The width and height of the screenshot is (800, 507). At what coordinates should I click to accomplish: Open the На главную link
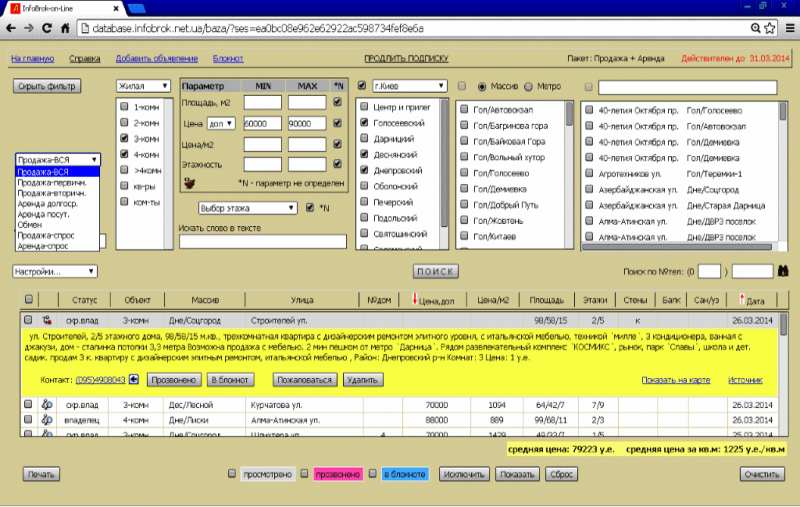(x=33, y=59)
